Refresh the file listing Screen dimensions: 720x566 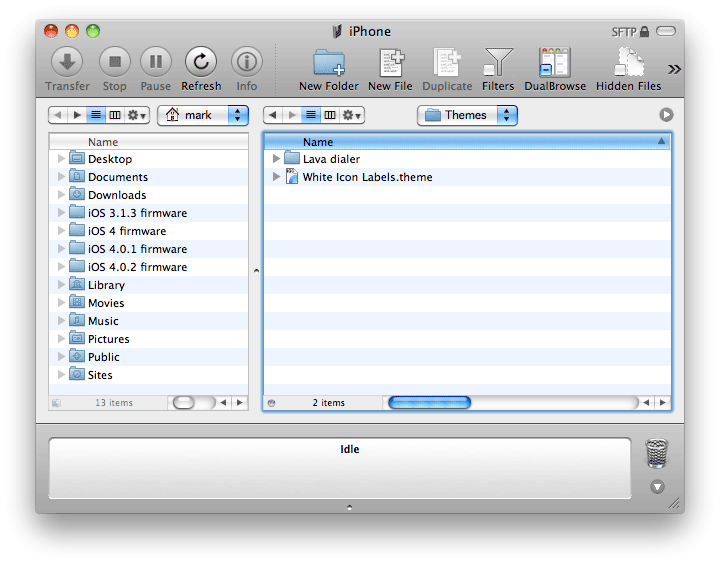pyautogui.click(x=201, y=63)
